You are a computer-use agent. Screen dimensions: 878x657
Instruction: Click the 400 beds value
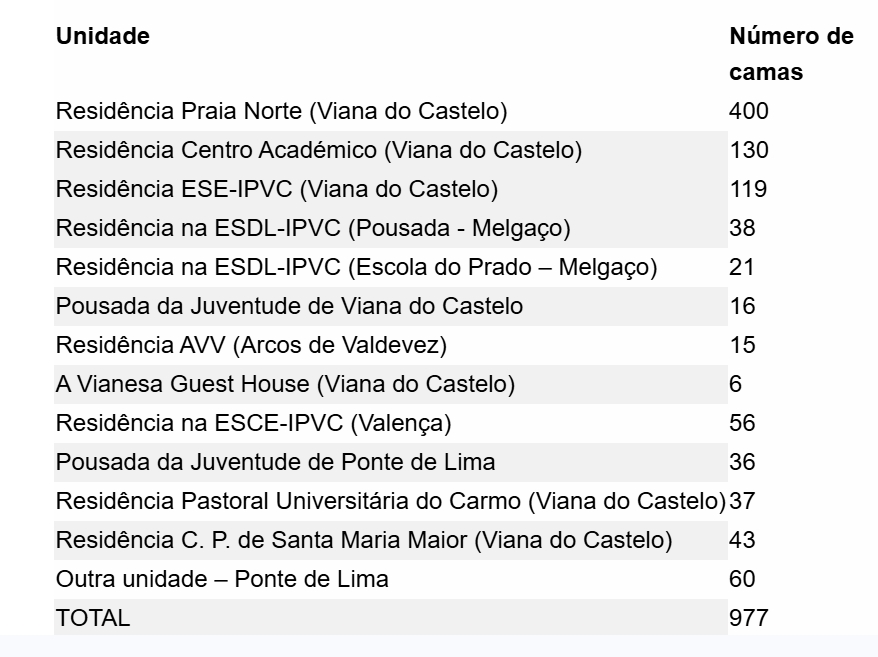pos(749,111)
